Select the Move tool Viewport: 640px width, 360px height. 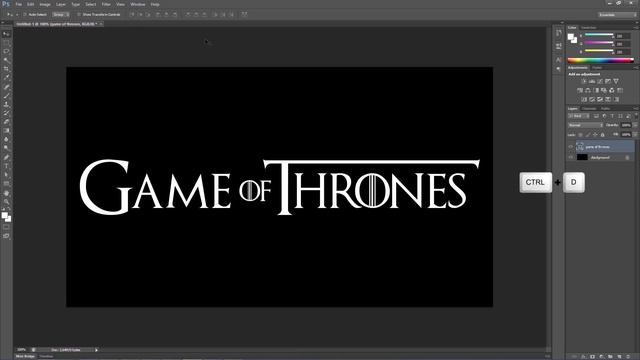pyautogui.click(x=6, y=34)
